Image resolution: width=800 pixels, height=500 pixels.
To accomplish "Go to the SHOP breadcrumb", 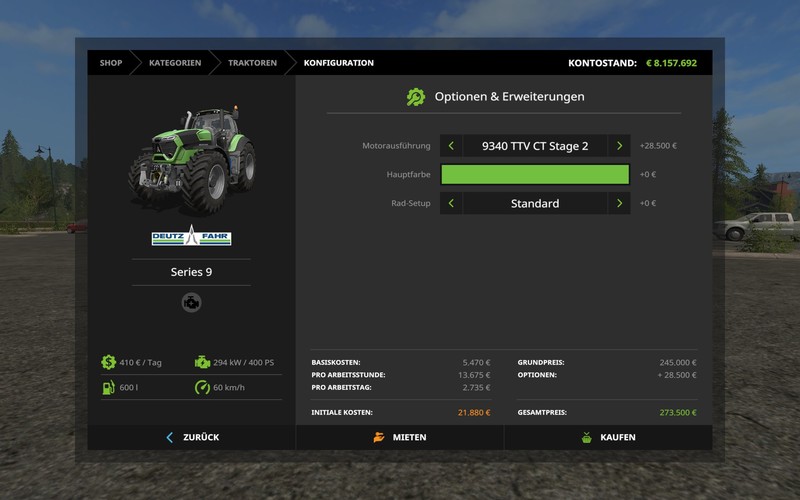I will 110,63.
